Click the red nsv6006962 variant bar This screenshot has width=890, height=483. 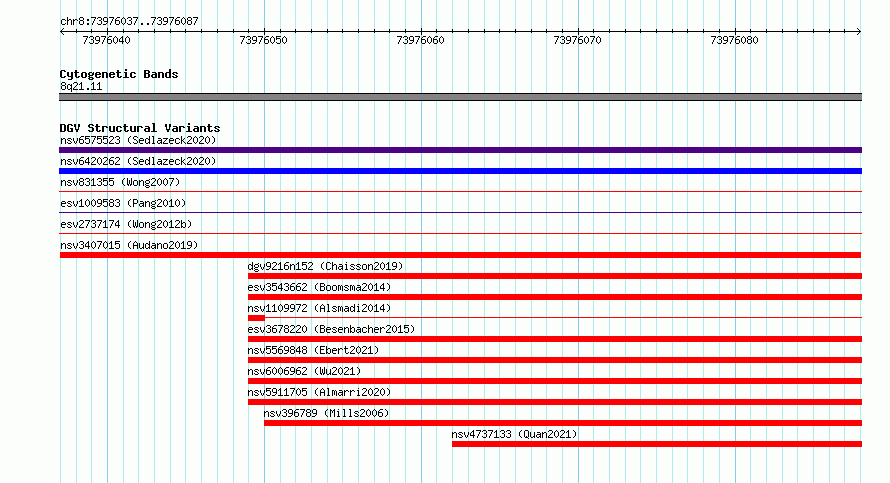(x=555, y=381)
